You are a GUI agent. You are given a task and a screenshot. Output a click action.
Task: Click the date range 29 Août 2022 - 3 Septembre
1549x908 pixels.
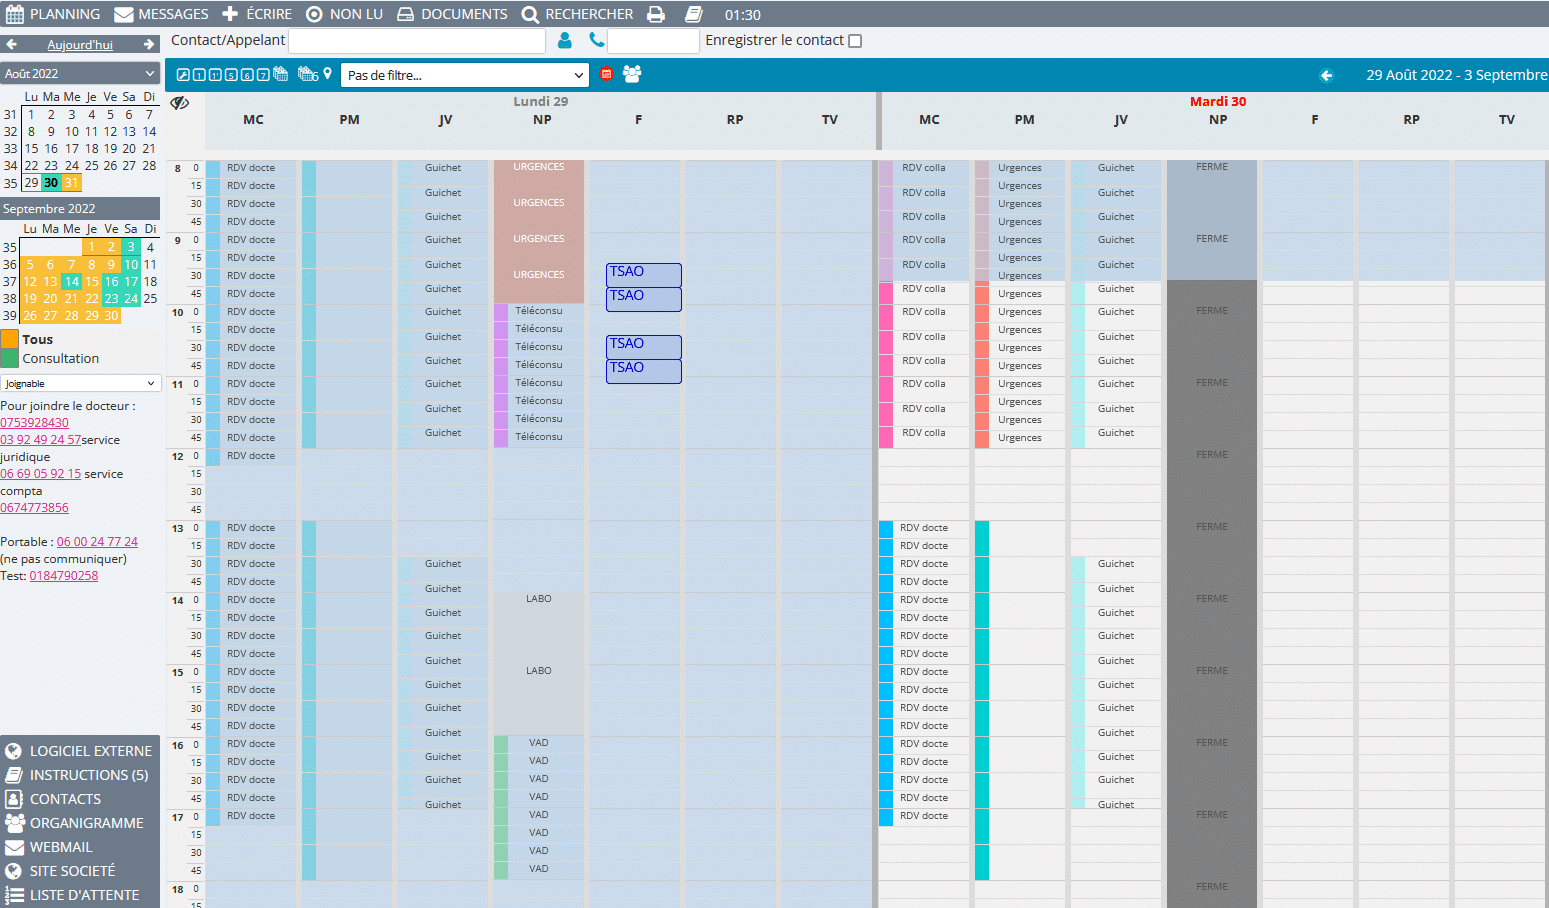pyautogui.click(x=1456, y=75)
